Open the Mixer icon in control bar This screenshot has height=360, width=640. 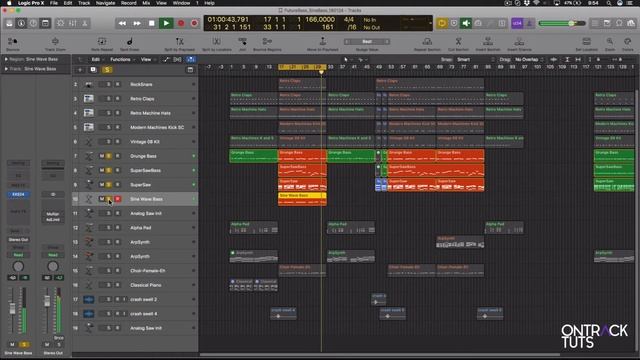73,23
